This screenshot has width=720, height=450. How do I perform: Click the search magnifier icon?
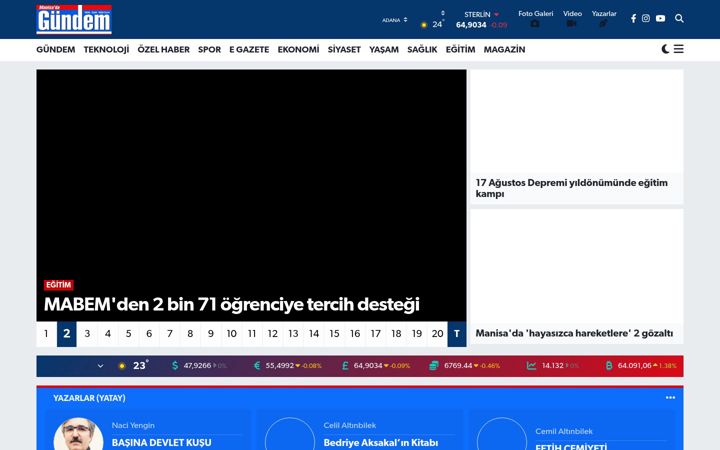(679, 18)
